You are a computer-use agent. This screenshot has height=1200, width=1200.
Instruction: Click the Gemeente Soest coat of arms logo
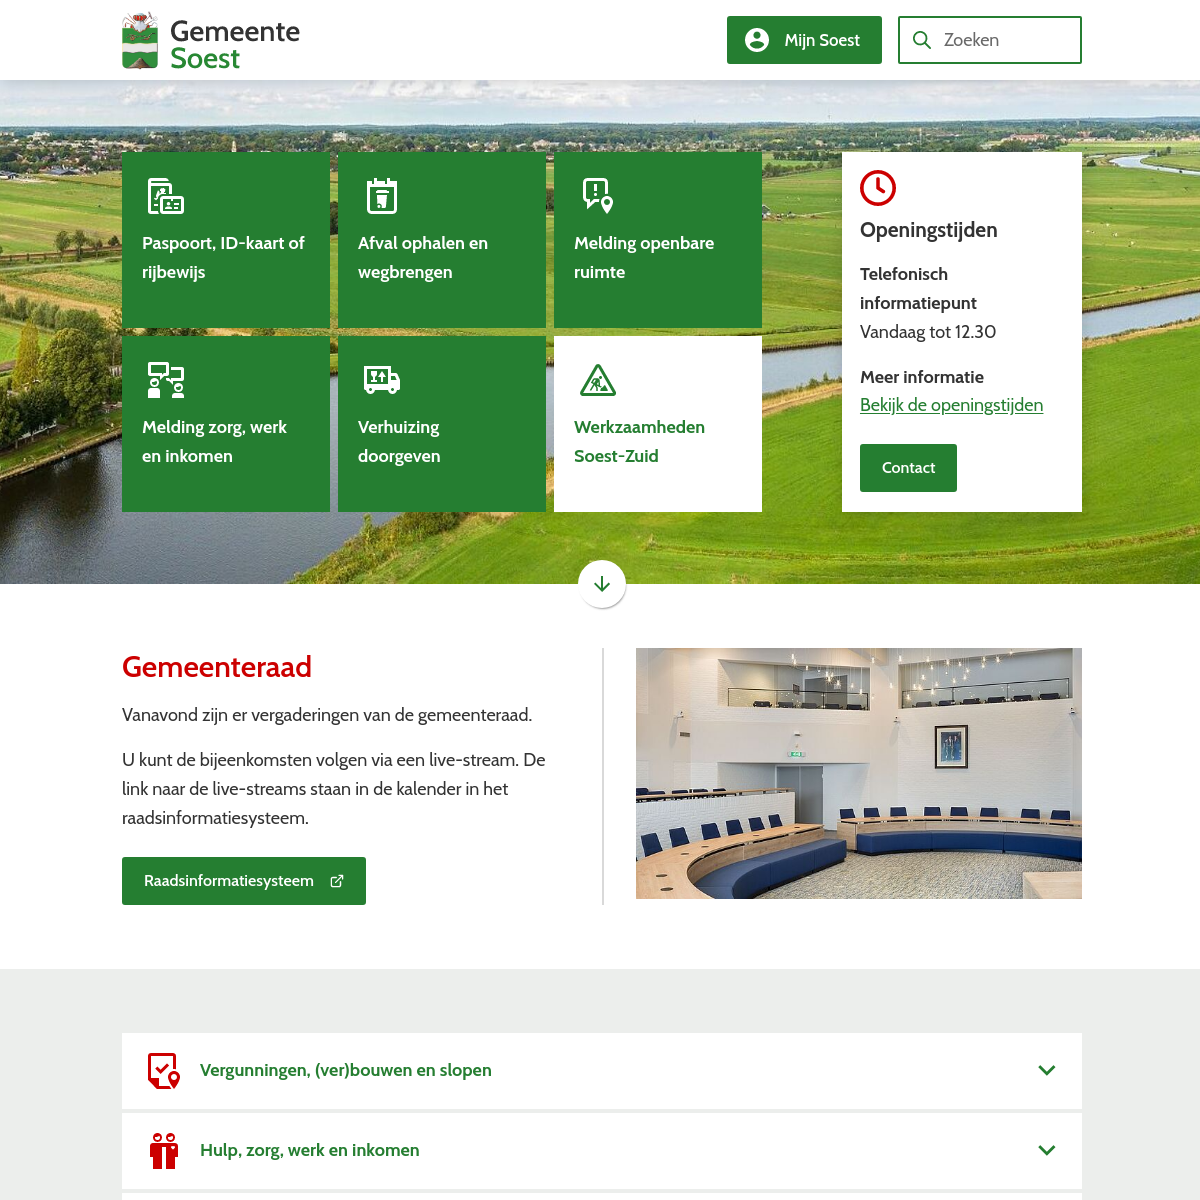pos(140,40)
